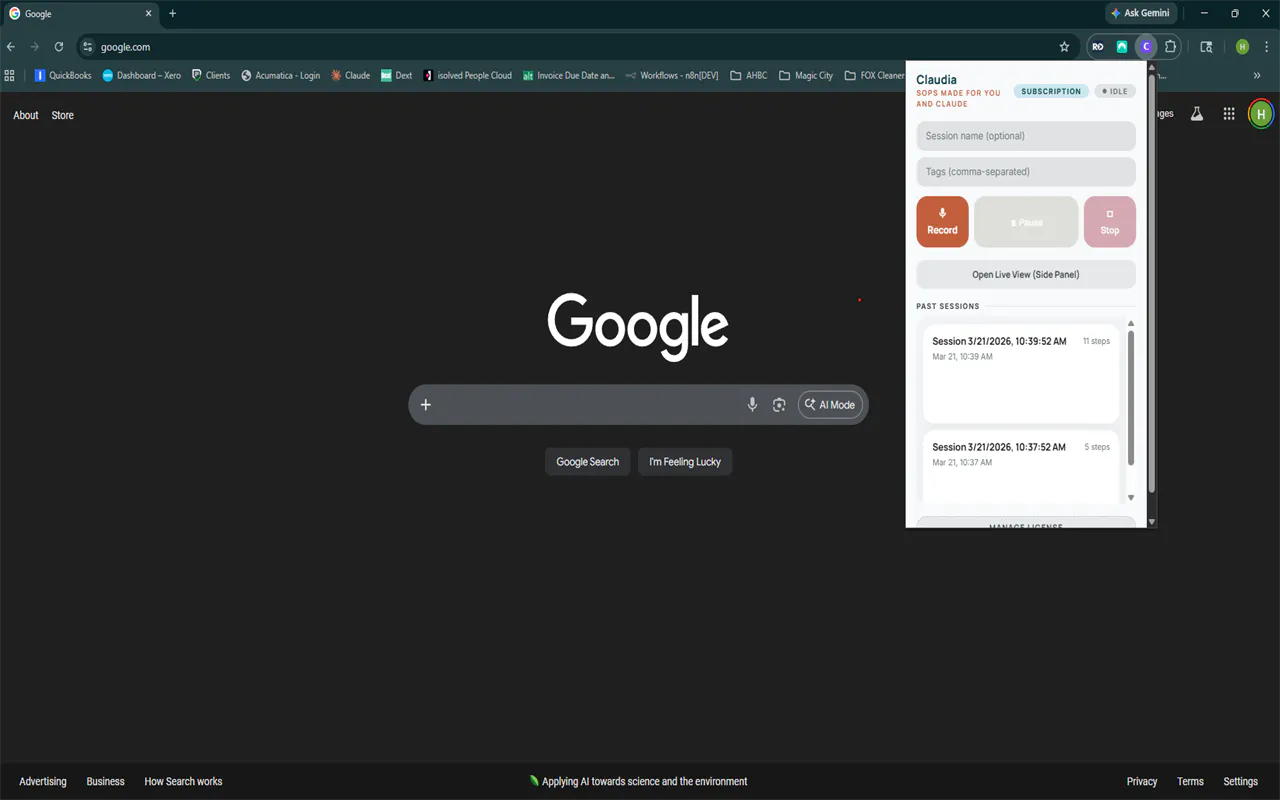The width and height of the screenshot is (1280, 800).
Task: Open Live View (Side Panel)
Action: 1026,274
